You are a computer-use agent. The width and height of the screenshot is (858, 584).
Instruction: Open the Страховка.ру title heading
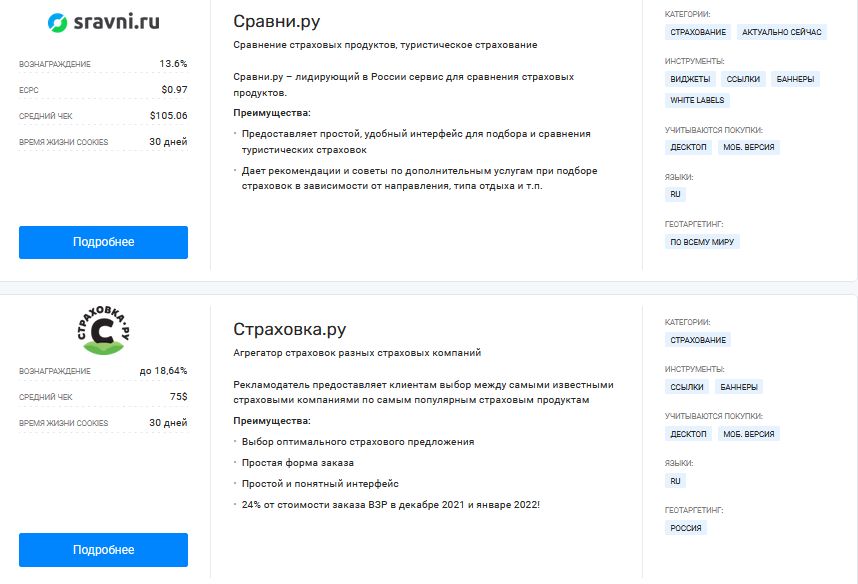coord(289,329)
